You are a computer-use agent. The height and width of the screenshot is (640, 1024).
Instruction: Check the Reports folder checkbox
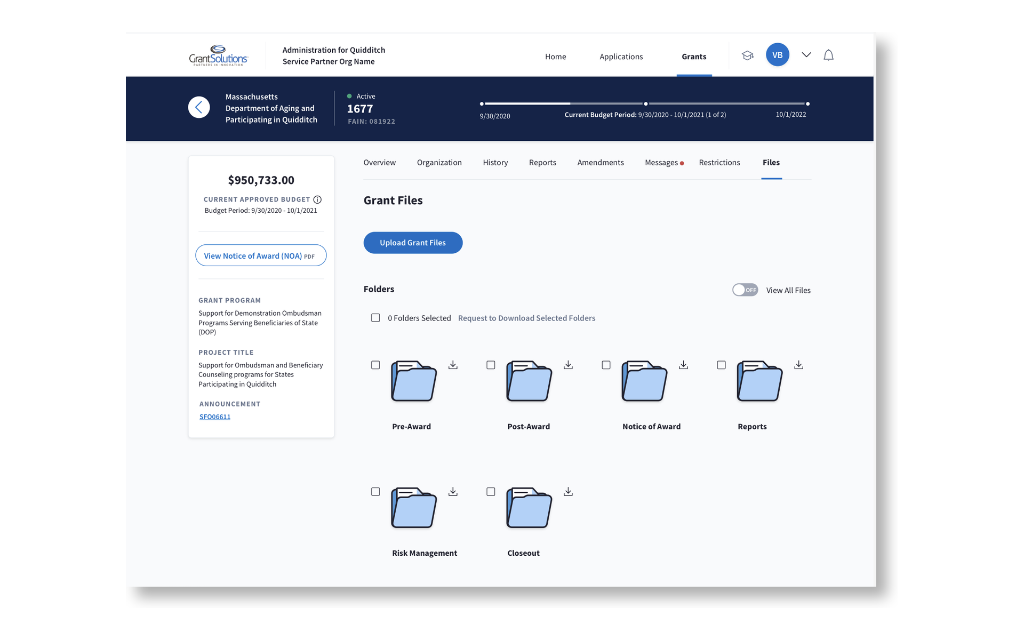click(721, 365)
